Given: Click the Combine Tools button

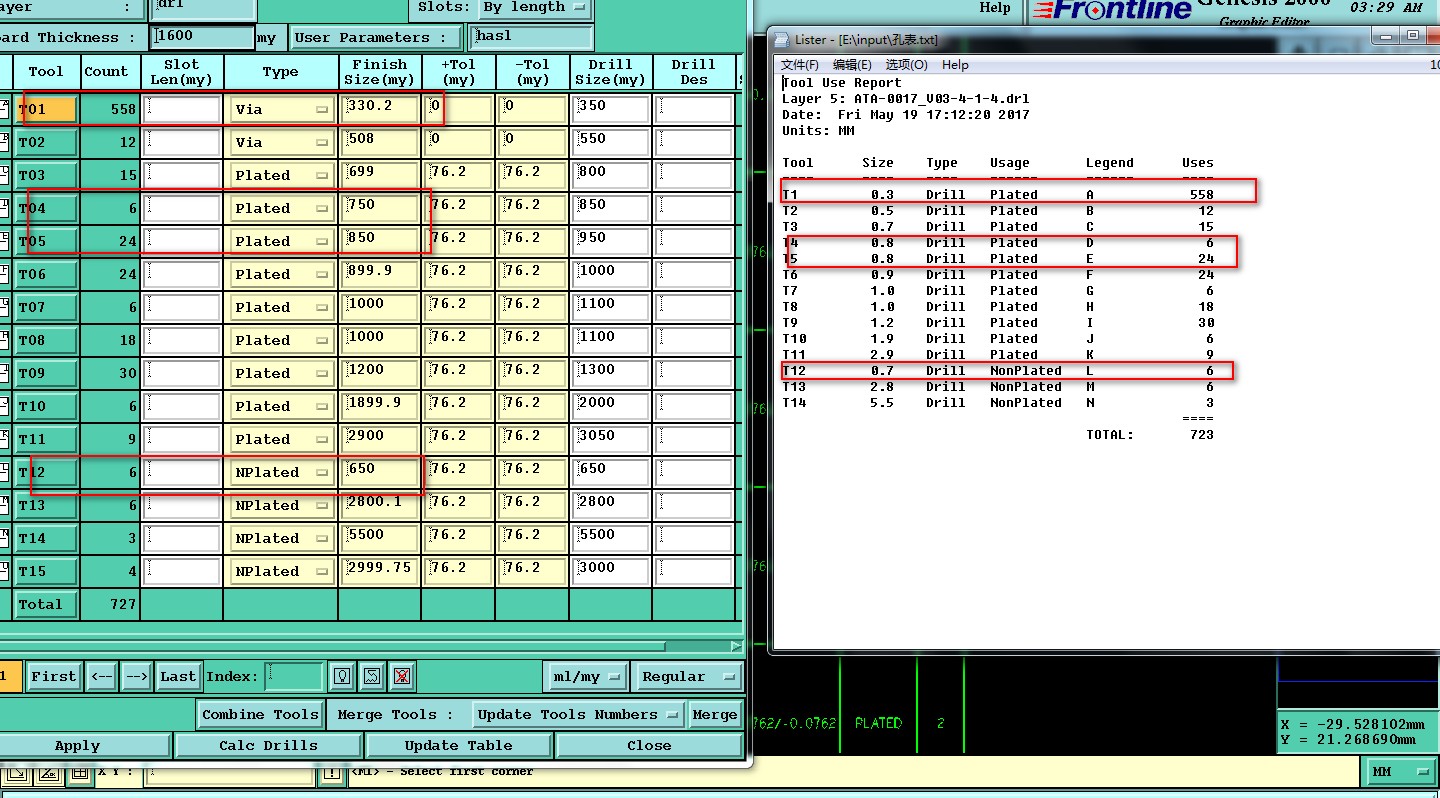Looking at the screenshot, I should pyautogui.click(x=260, y=714).
